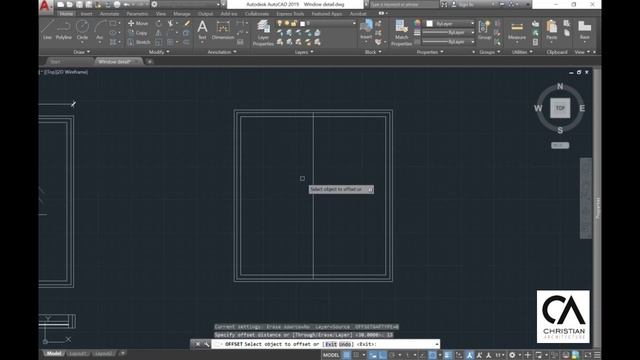Image resolution: width=640 pixels, height=360 pixels.
Task: Open the Insert ribbon tab
Action: click(x=86, y=14)
